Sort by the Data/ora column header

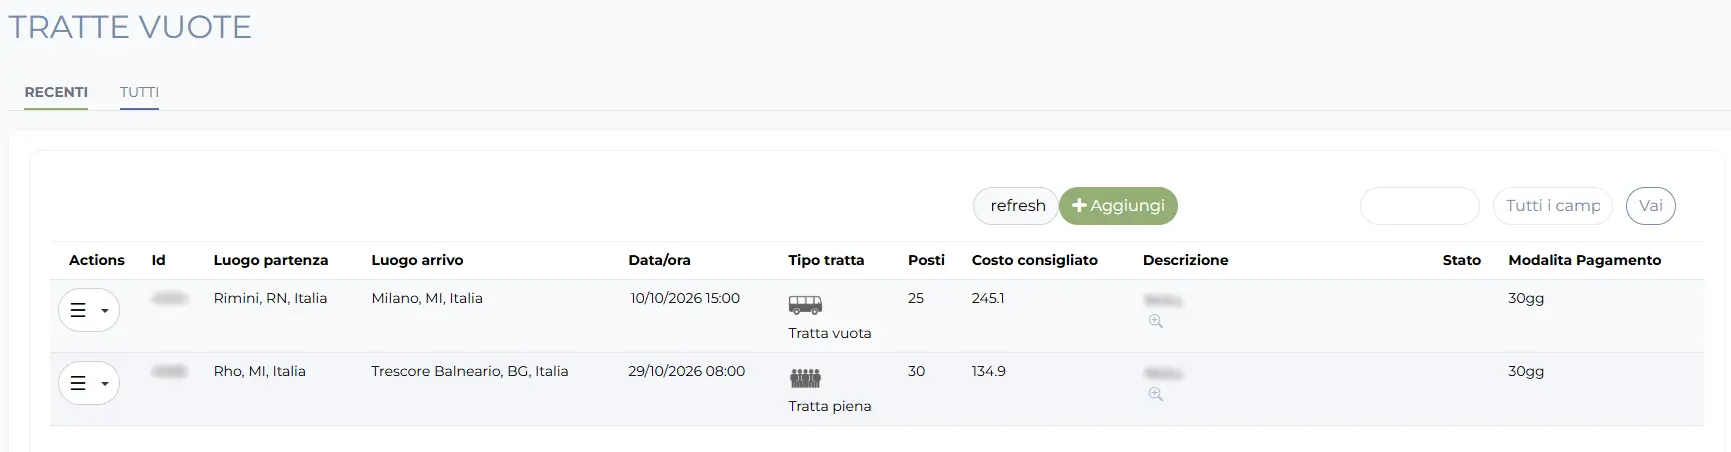tap(659, 260)
